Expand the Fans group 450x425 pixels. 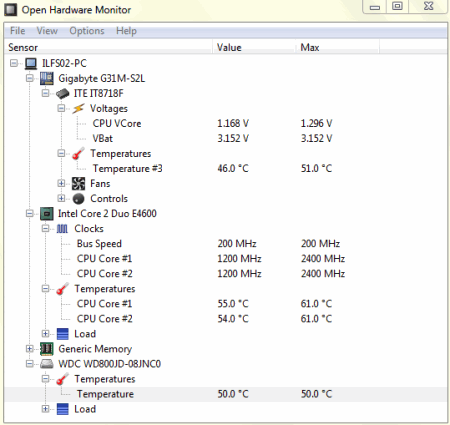[x=61, y=183]
